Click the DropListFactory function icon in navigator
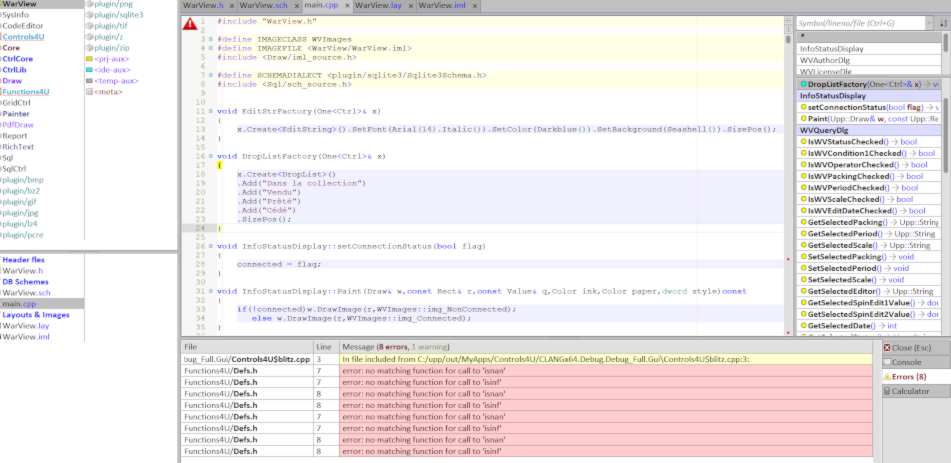The image size is (951, 463). pyautogui.click(x=803, y=85)
